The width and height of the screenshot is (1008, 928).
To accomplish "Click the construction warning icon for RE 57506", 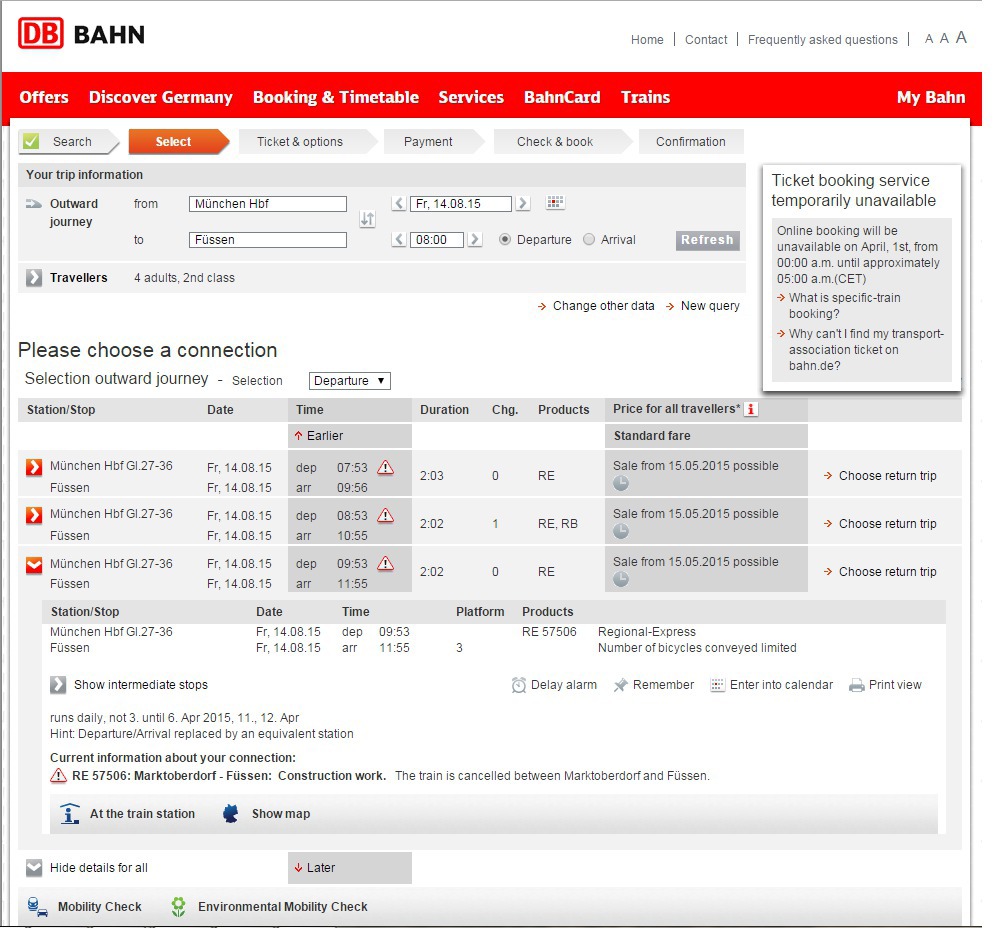I will click(58, 776).
